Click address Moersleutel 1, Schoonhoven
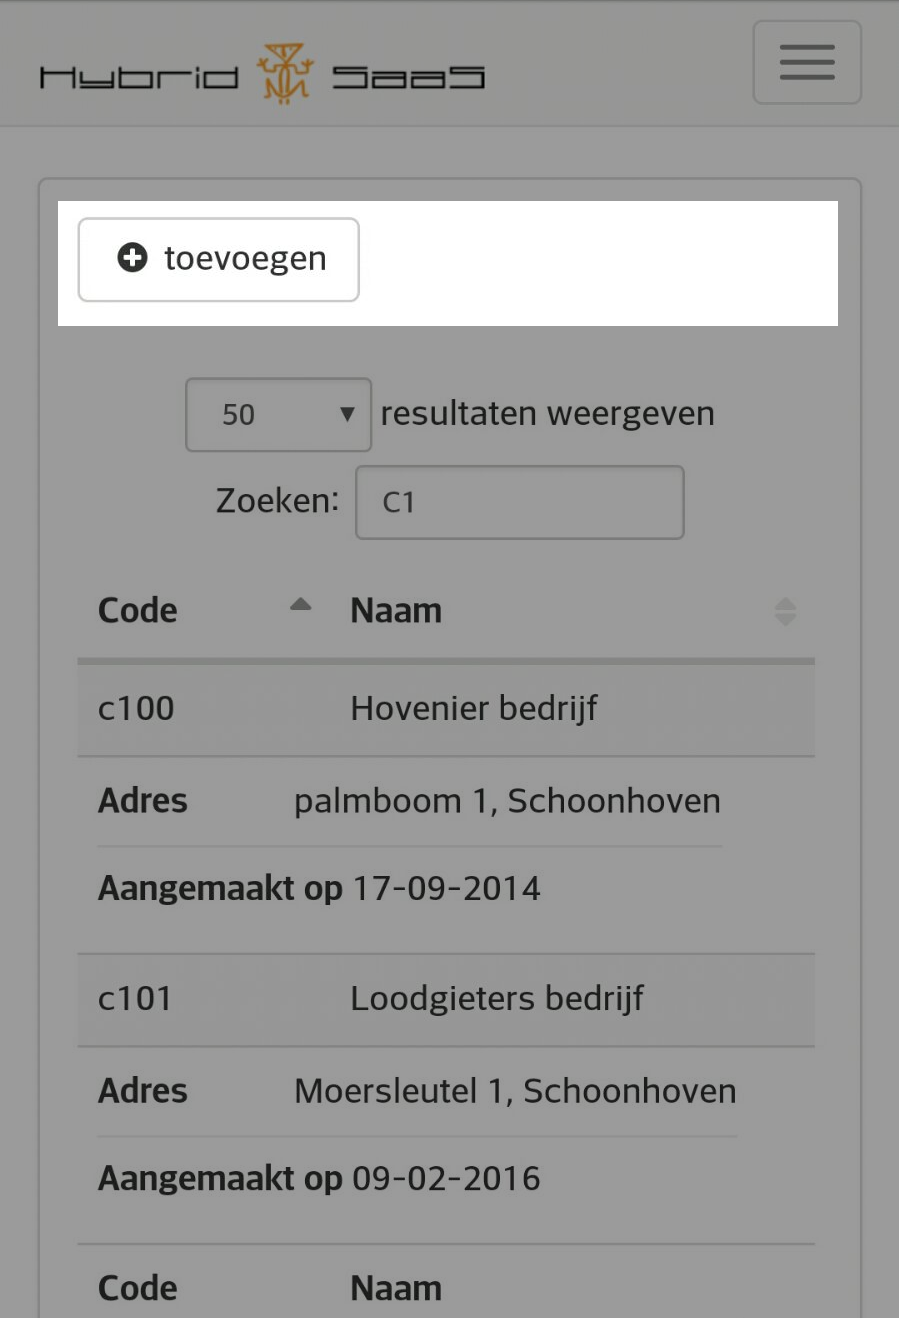Viewport: 899px width, 1318px height. pyautogui.click(x=515, y=1091)
